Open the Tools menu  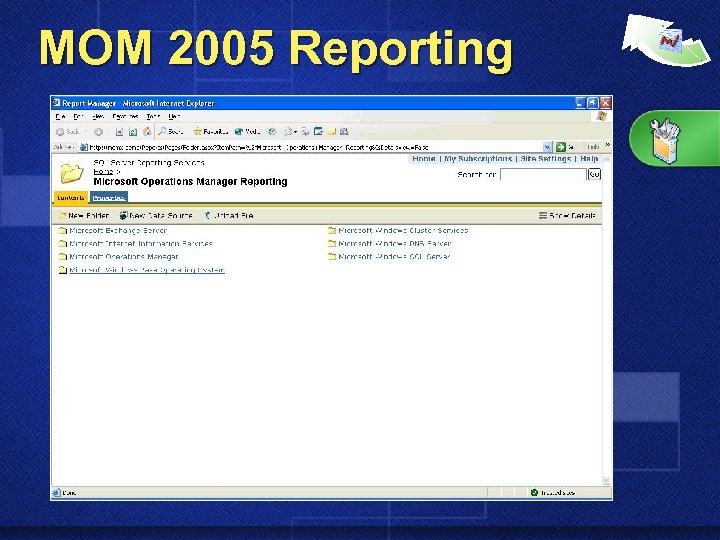pyautogui.click(x=153, y=117)
